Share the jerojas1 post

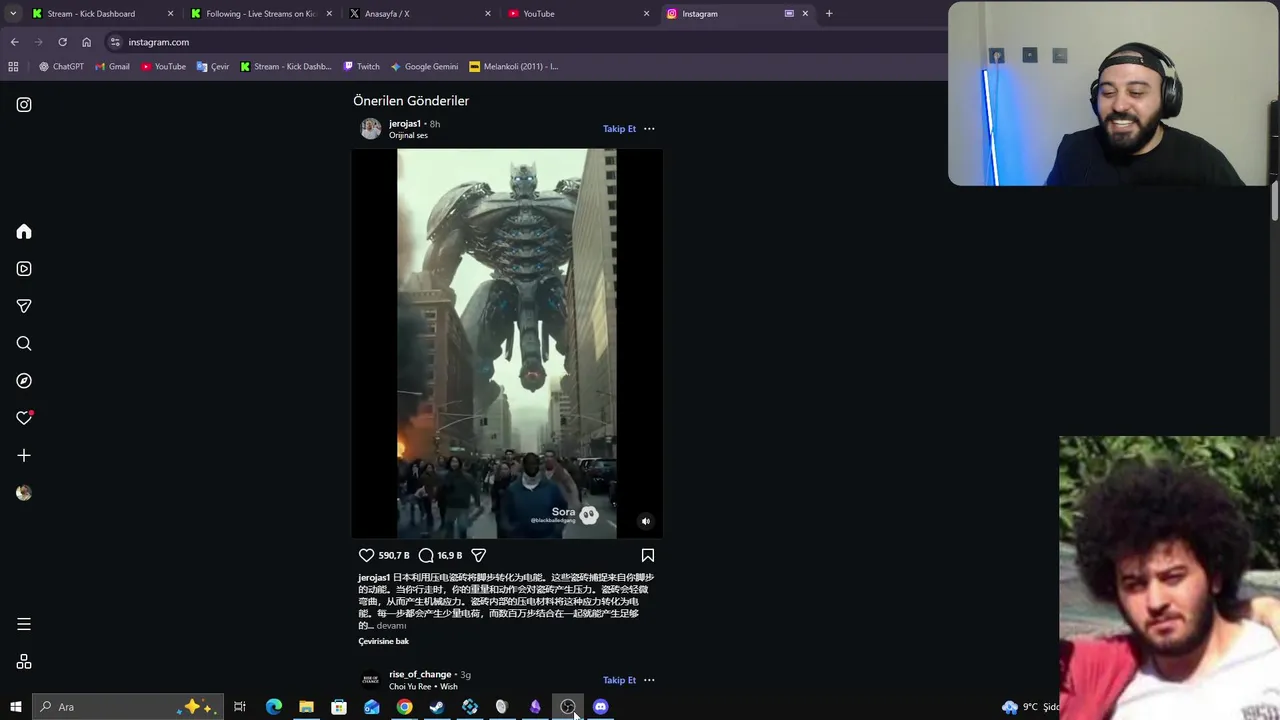coord(478,555)
